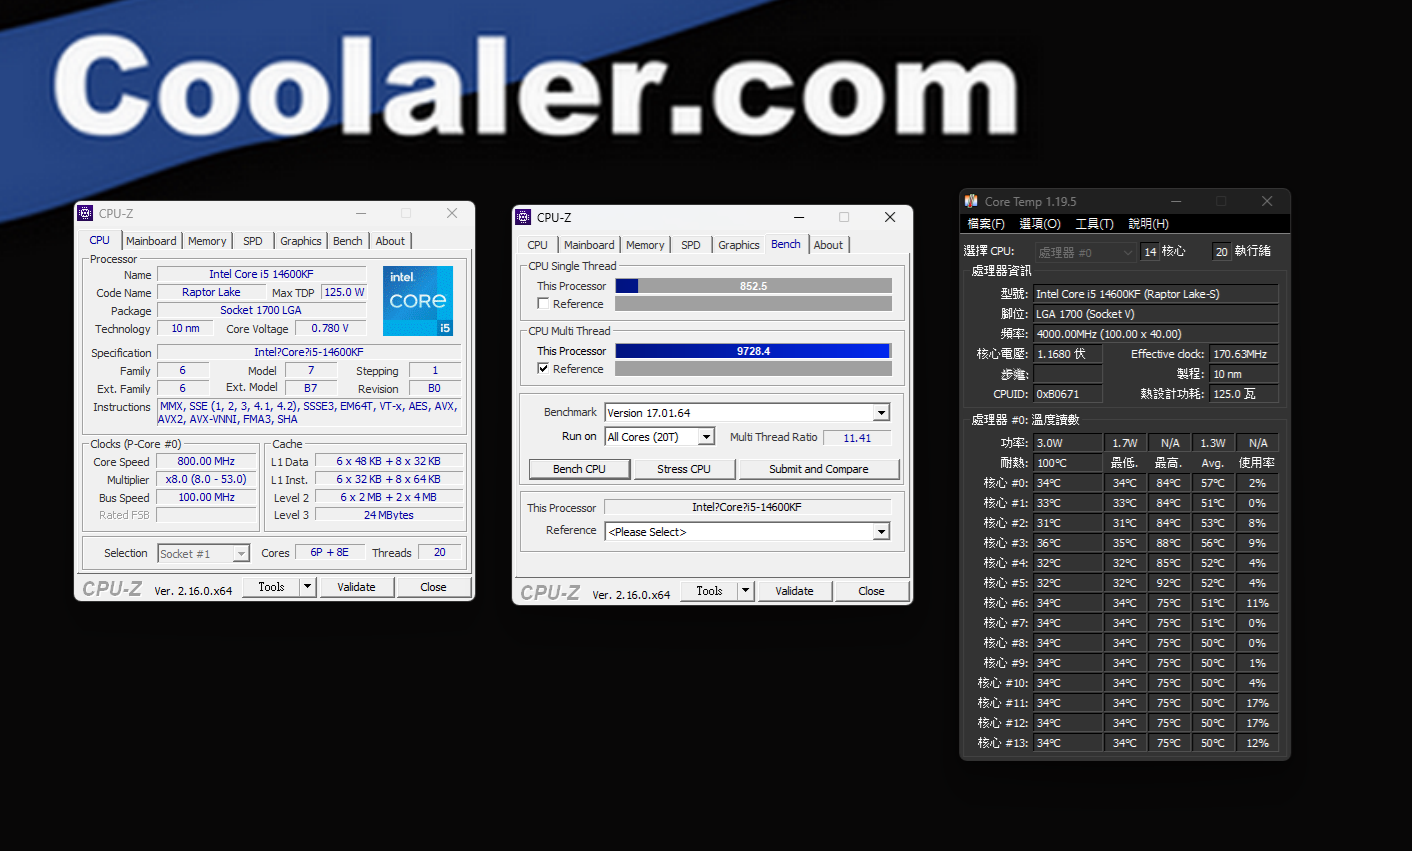The image size is (1412, 851).
Task: Open the Socket #1 selection dropdown
Action: pyautogui.click(x=241, y=554)
